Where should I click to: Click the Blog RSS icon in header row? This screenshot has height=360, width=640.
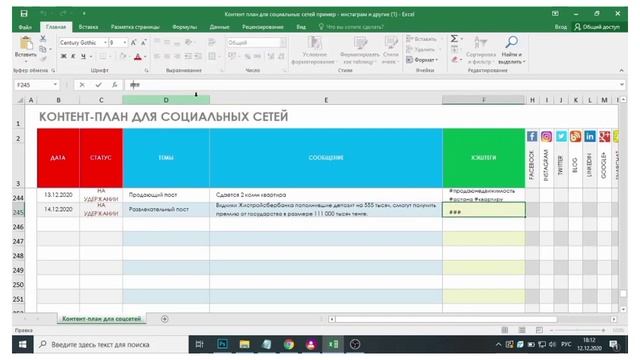pyautogui.click(x=576, y=136)
